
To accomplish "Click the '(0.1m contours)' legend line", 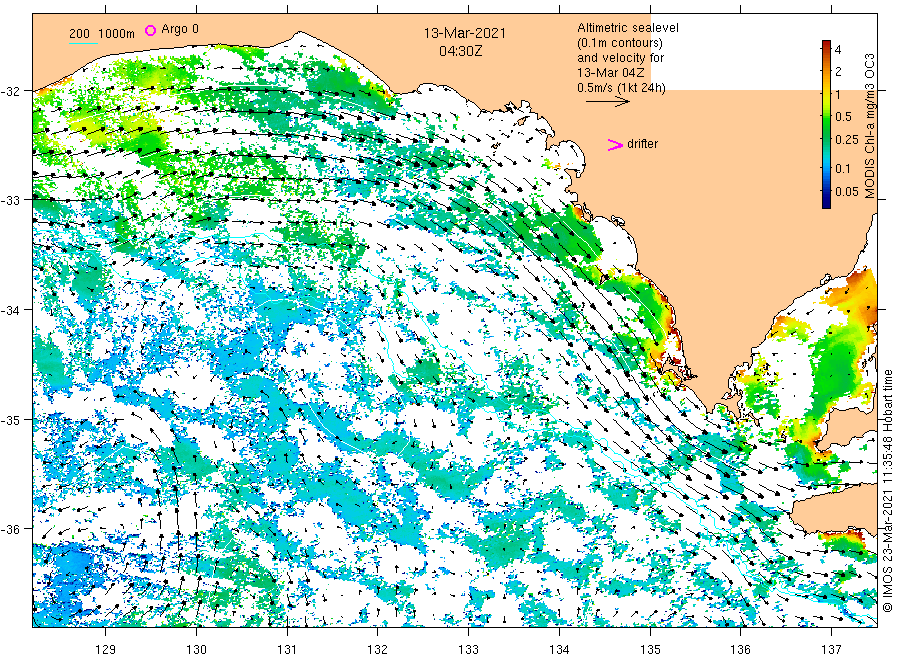I will point(619,43).
